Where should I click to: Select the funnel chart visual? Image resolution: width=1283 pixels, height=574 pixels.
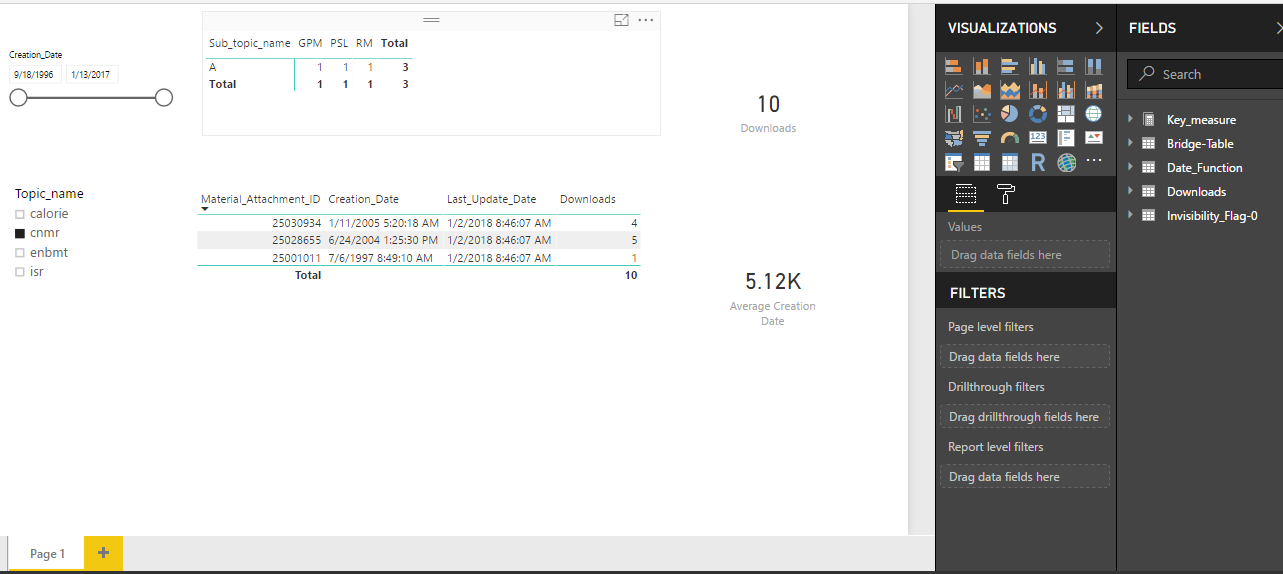pyautogui.click(x=982, y=138)
